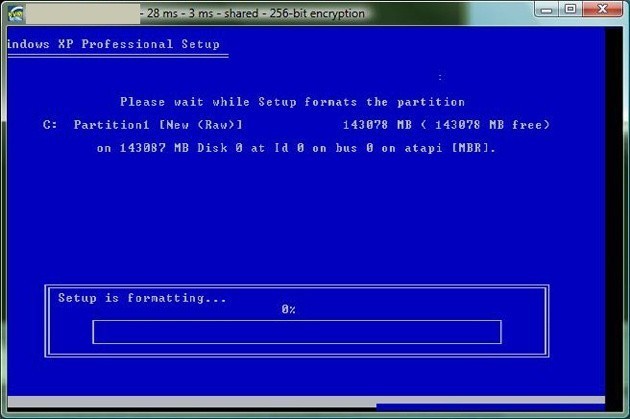Minimize the remote session window
630x419 pixels.
546,9
